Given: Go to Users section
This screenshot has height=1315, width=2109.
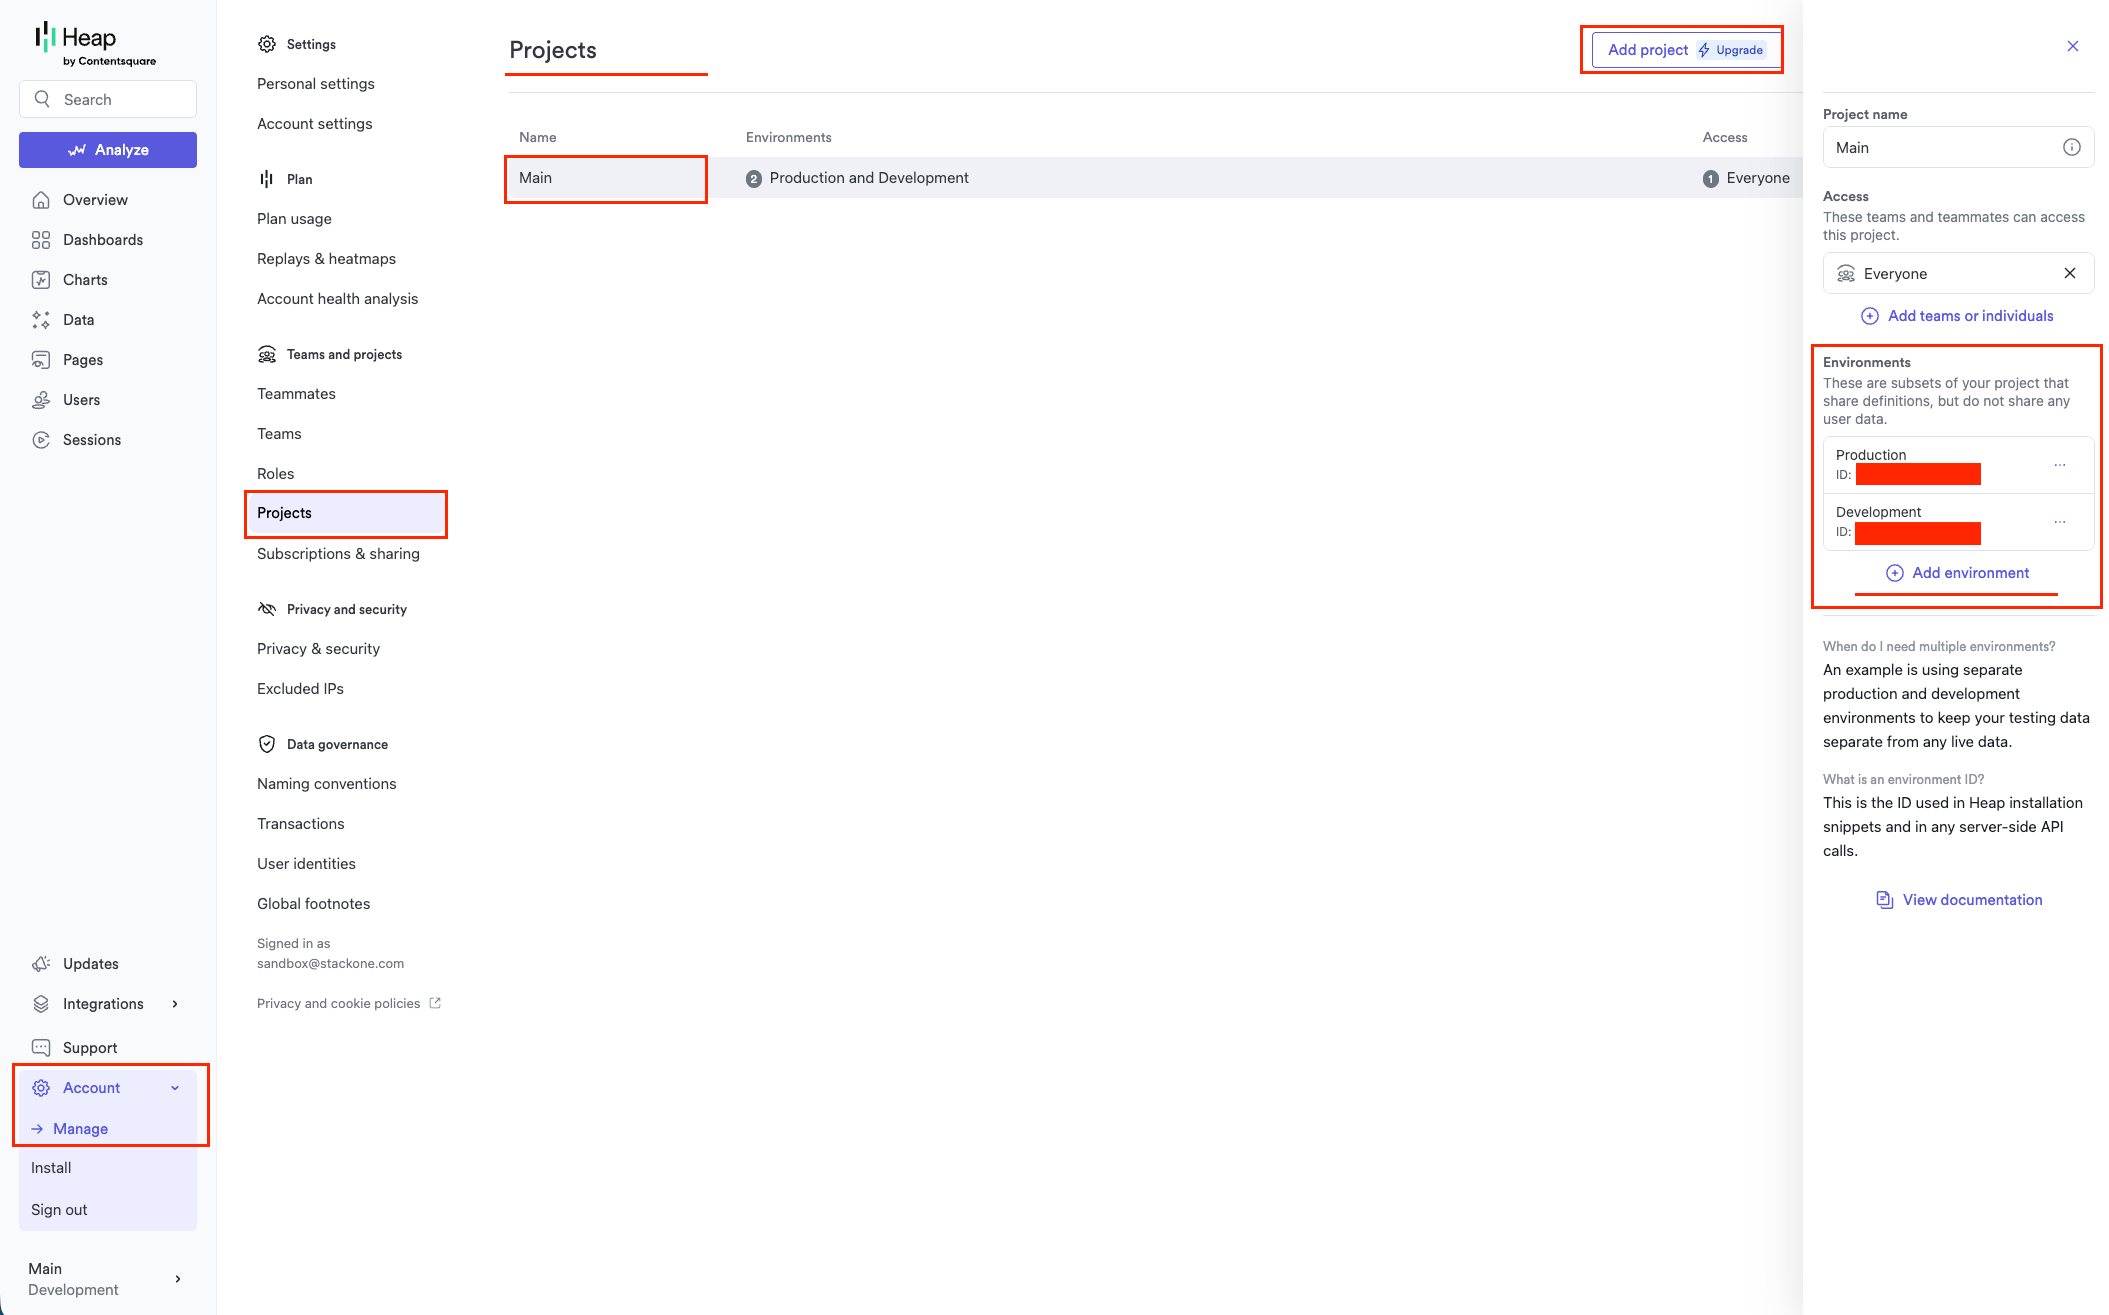Looking at the screenshot, I should [81, 400].
